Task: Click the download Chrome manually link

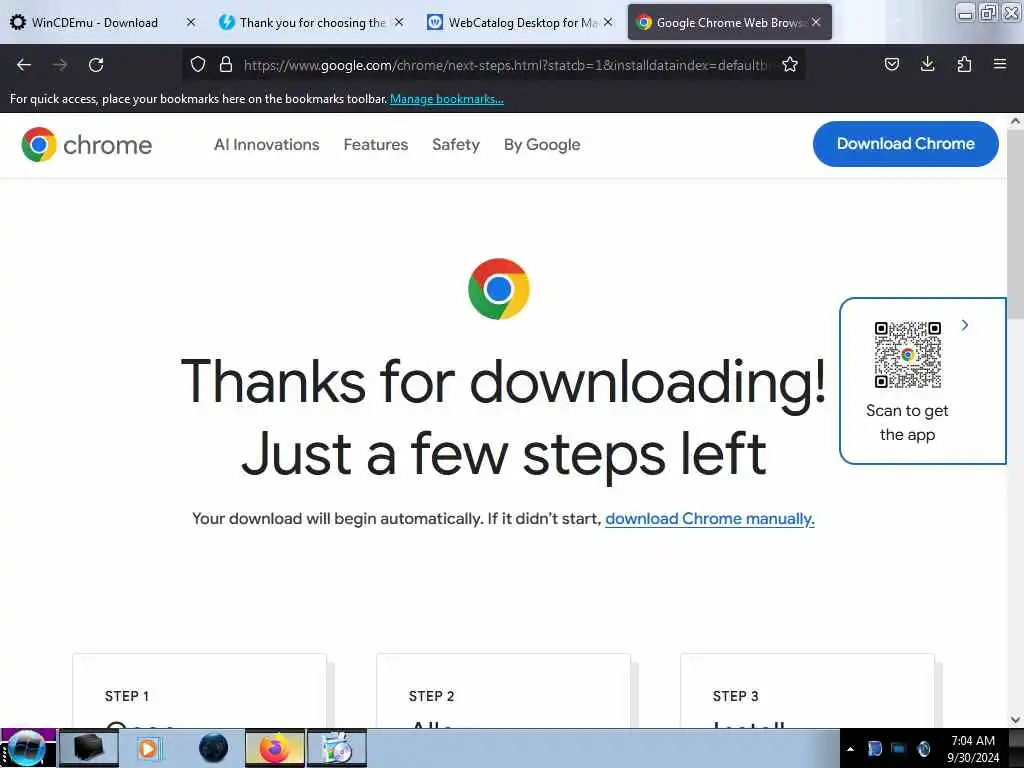Action: tap(710, 519)
